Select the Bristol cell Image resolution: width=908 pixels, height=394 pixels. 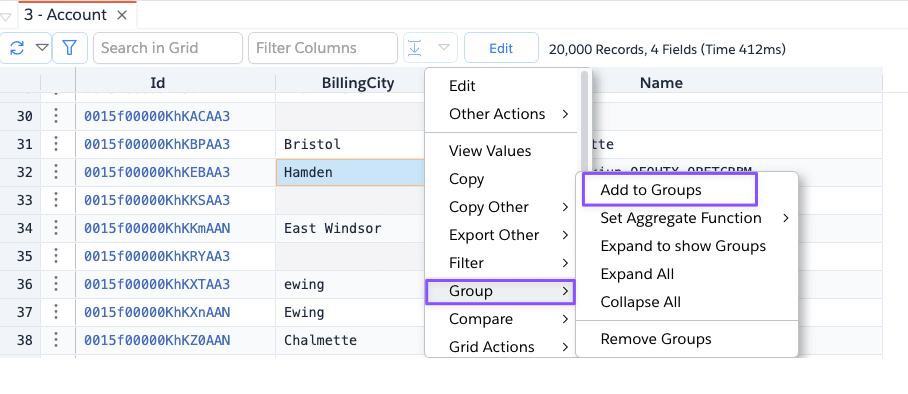pos(350,144)
